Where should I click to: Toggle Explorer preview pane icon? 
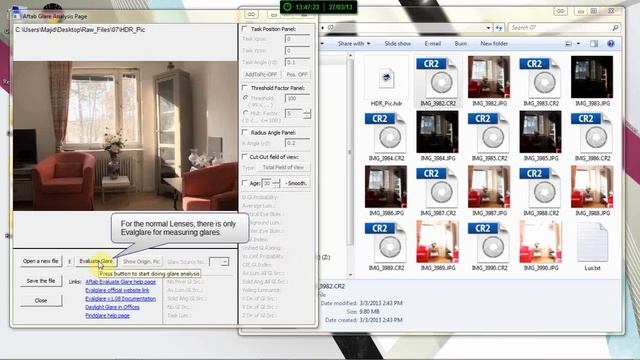click(x=594, y=44)
